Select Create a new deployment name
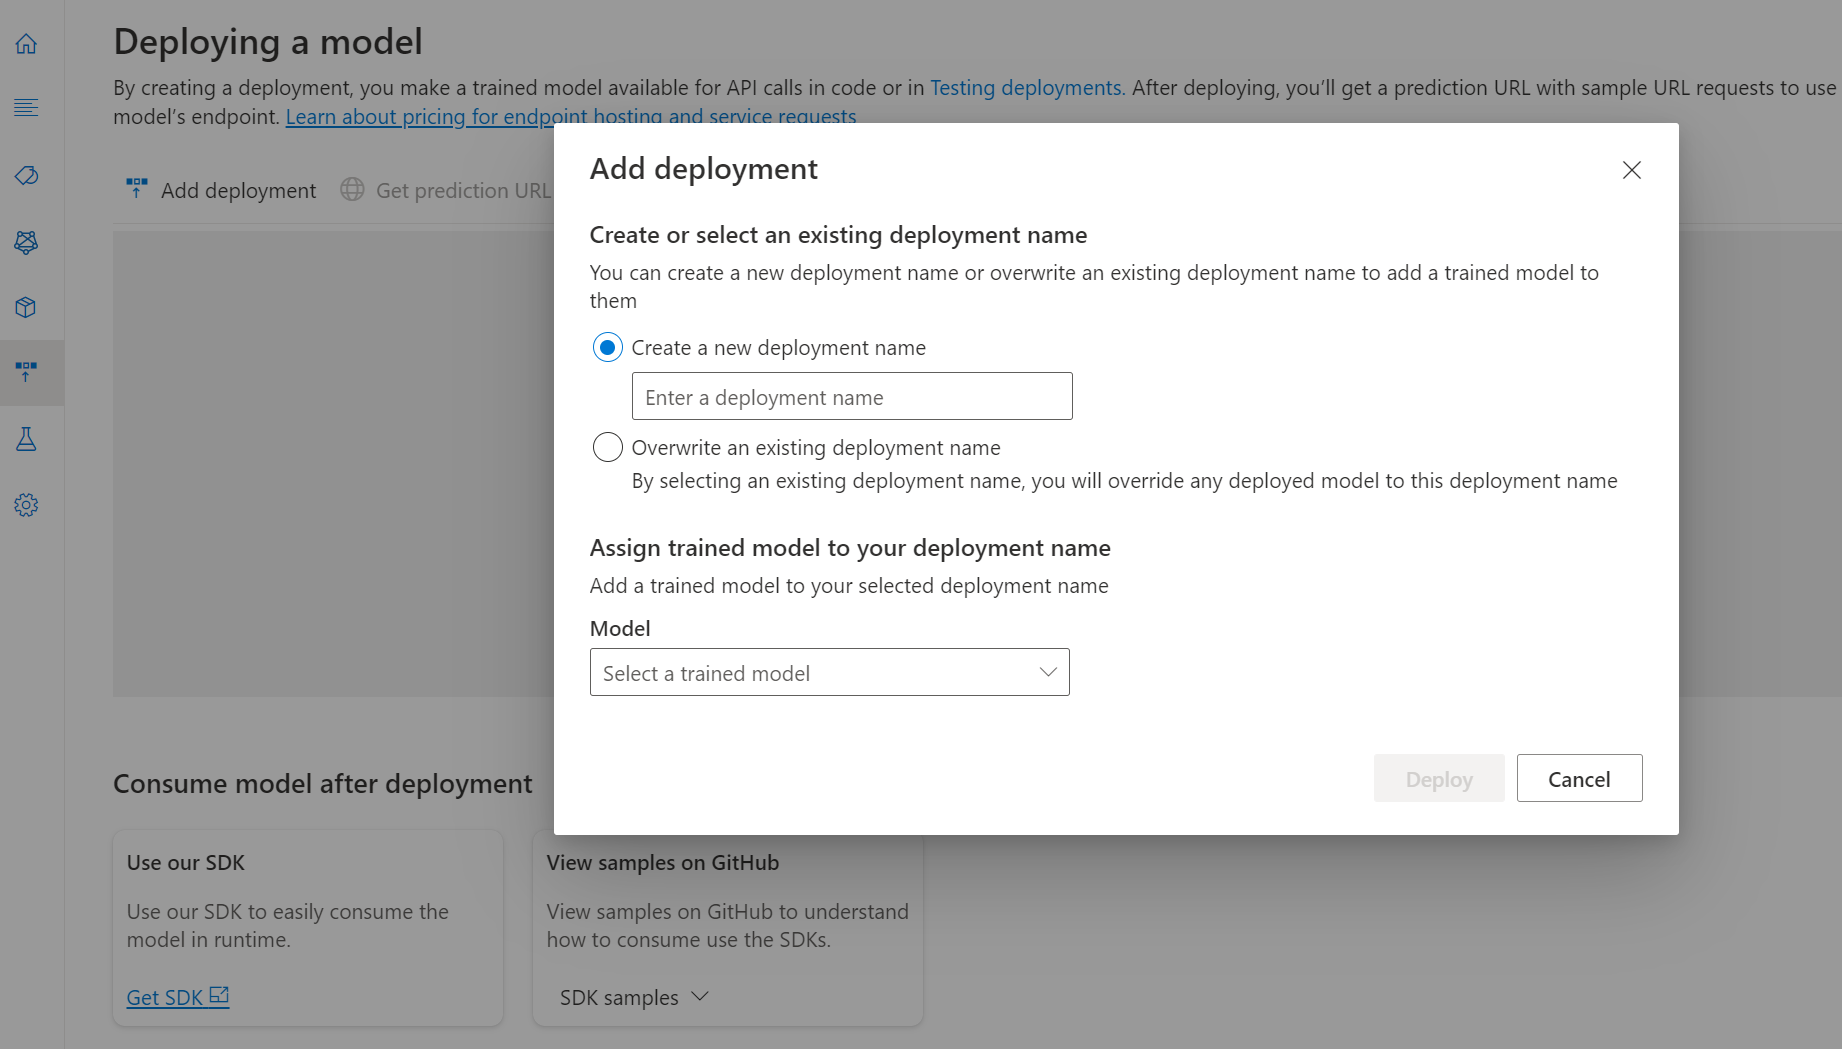1842x1049 pixels. pyautogui.click(x=607, y=348)
